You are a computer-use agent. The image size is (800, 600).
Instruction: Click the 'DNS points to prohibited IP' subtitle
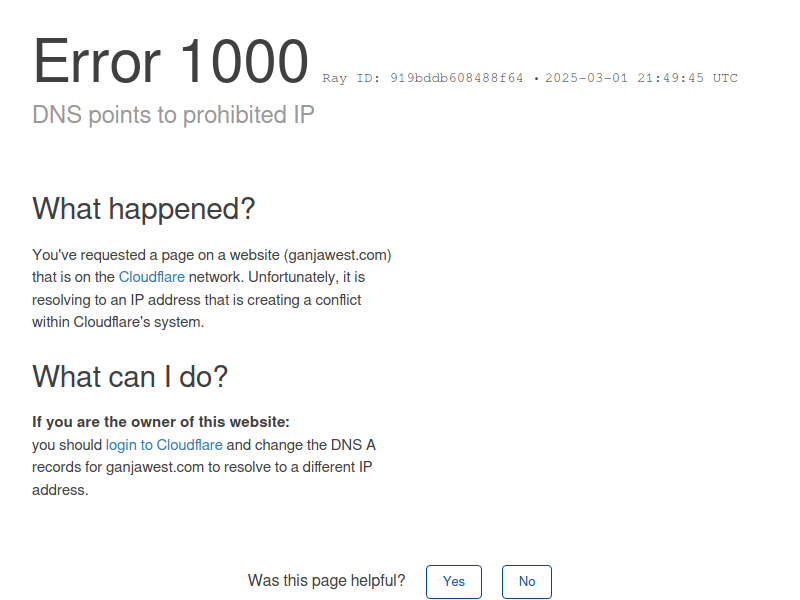173,115
